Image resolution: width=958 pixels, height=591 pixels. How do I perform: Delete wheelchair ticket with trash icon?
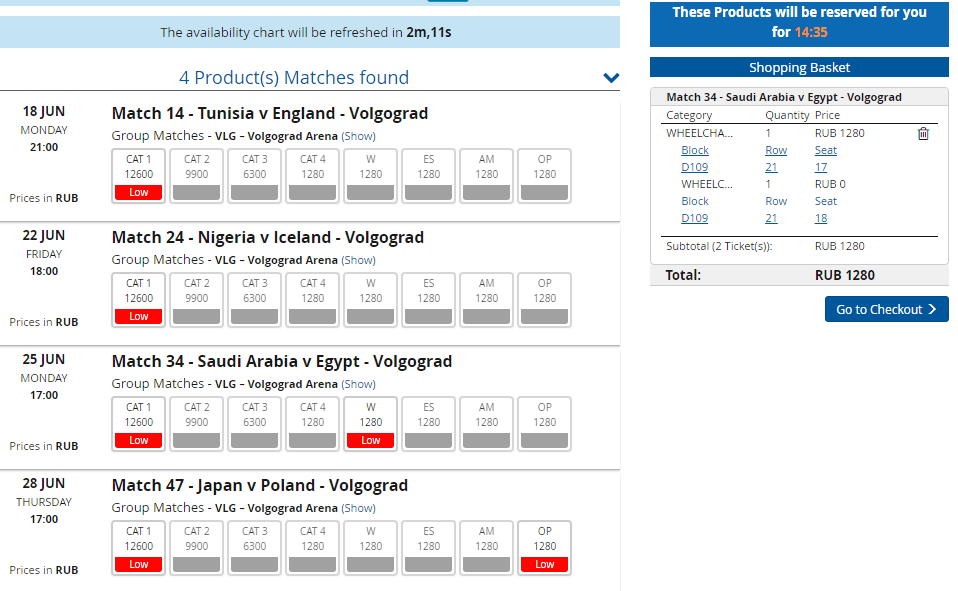pos(923,134)
